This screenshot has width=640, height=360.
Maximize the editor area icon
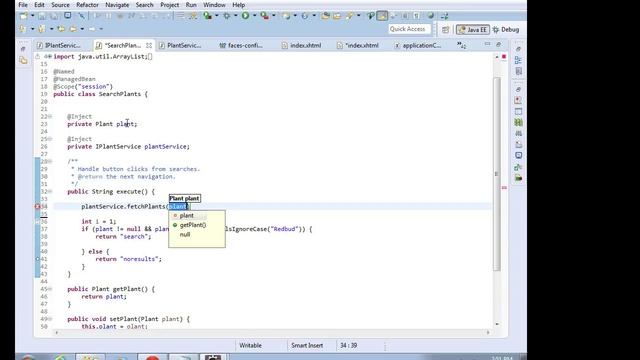498,44
